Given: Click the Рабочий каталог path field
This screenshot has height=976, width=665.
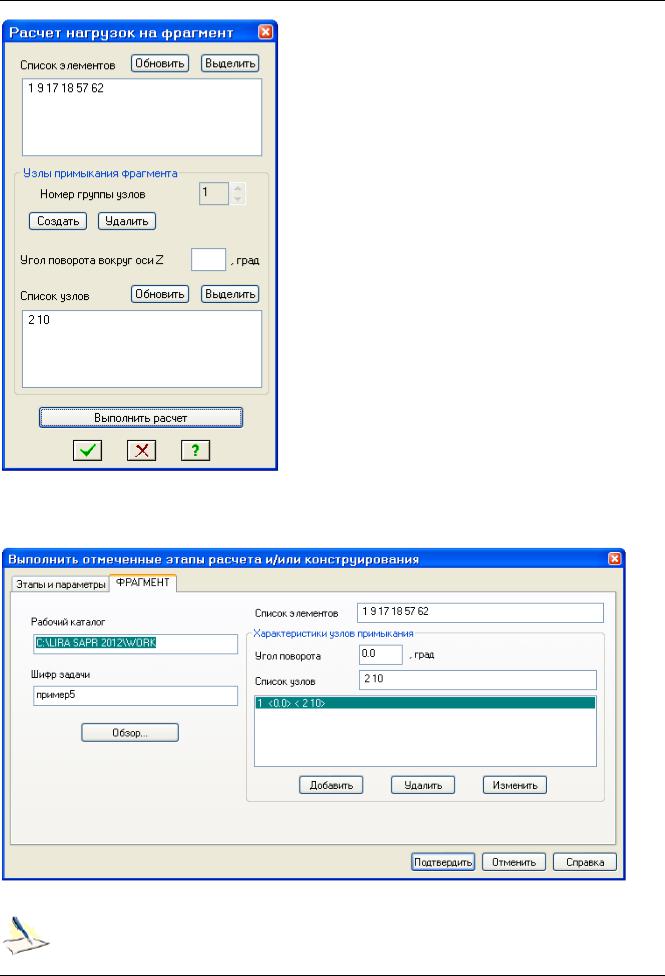Looking at the screenshot, I should (x=136, y=644).
